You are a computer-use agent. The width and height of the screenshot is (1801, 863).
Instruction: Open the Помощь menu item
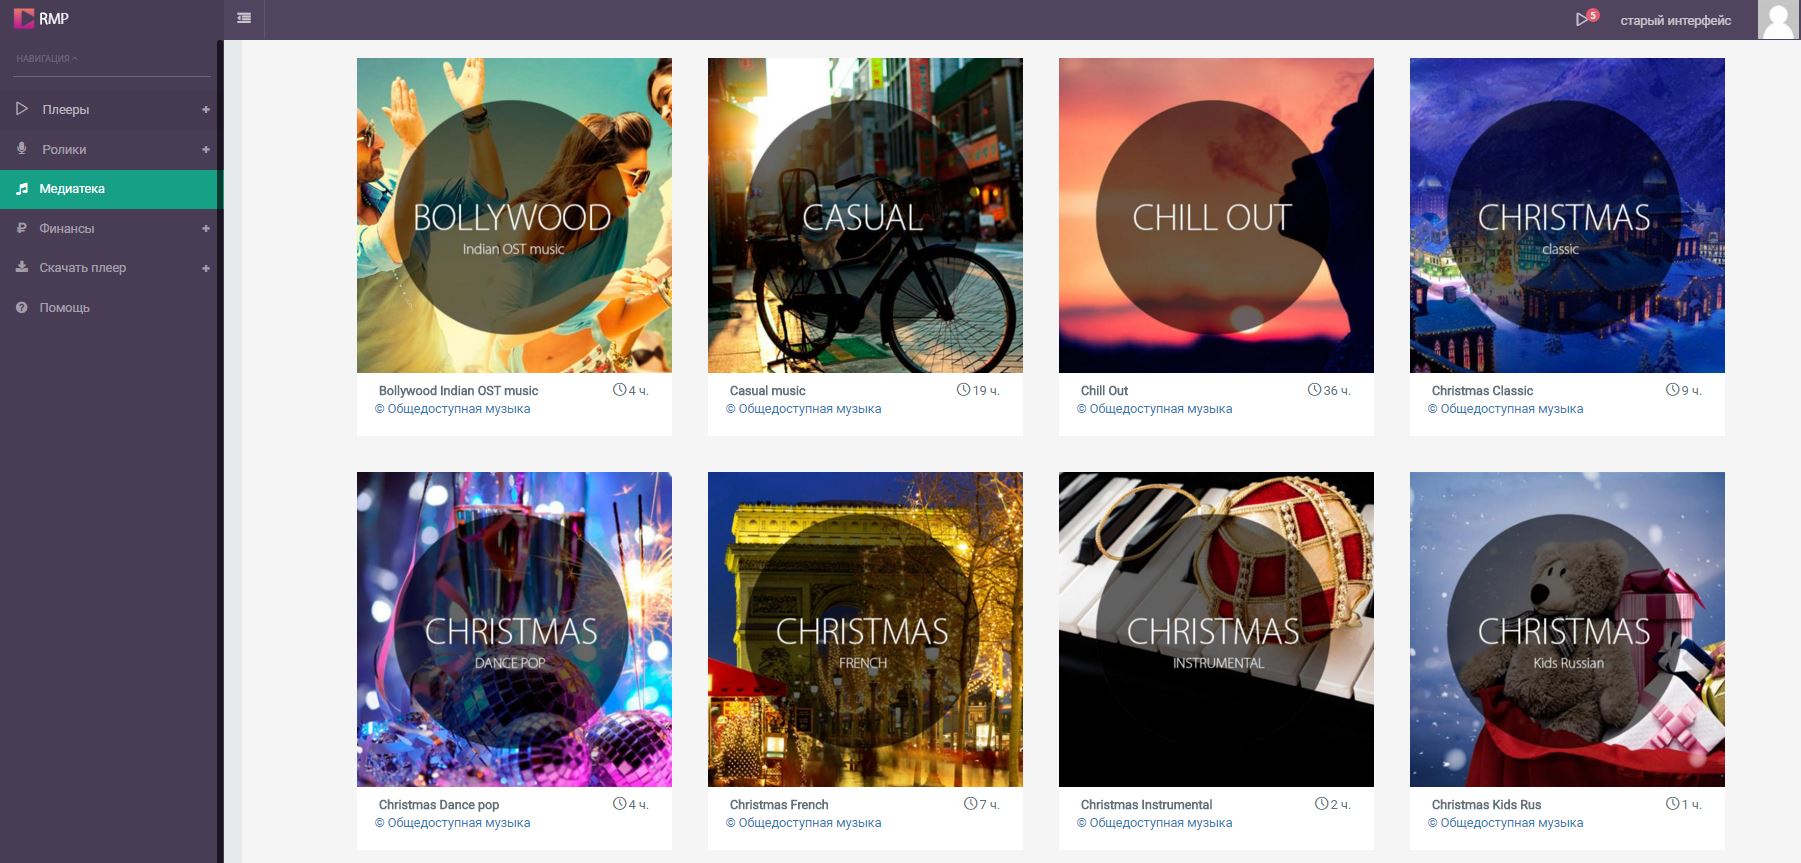109,307
